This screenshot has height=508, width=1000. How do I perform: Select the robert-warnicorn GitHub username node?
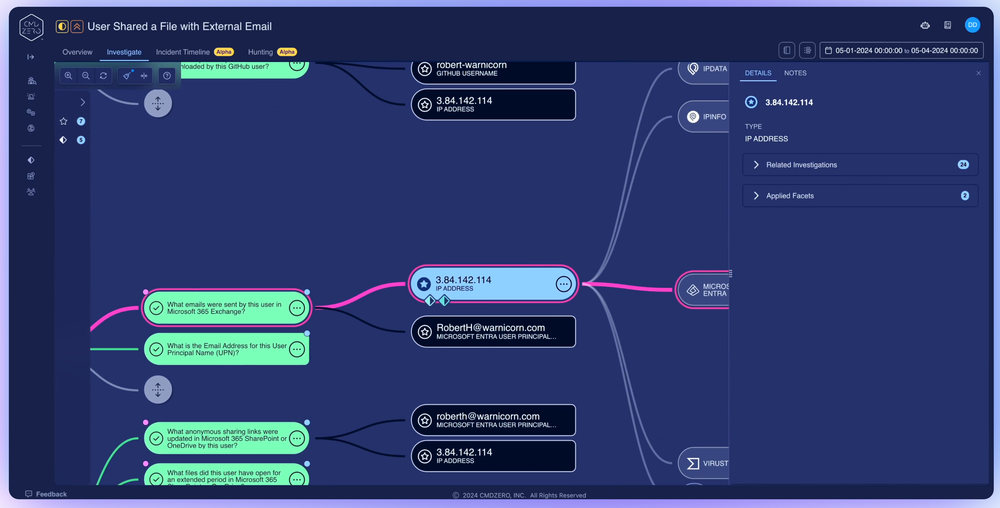[493, 72]
